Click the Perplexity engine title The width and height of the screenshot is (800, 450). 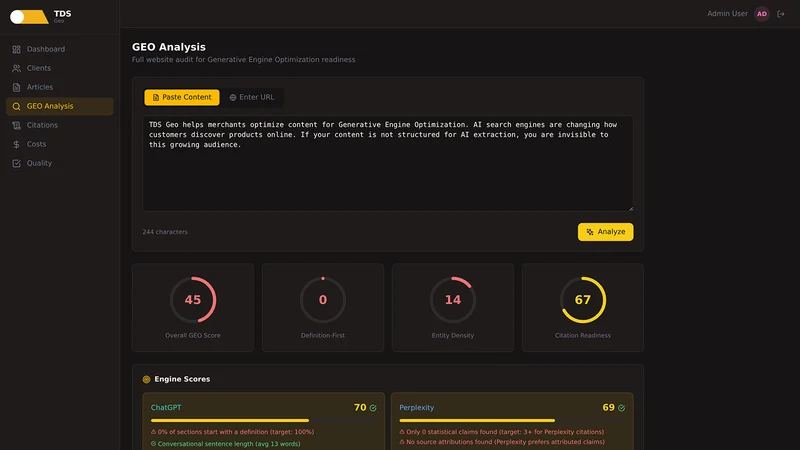point(416,408)
